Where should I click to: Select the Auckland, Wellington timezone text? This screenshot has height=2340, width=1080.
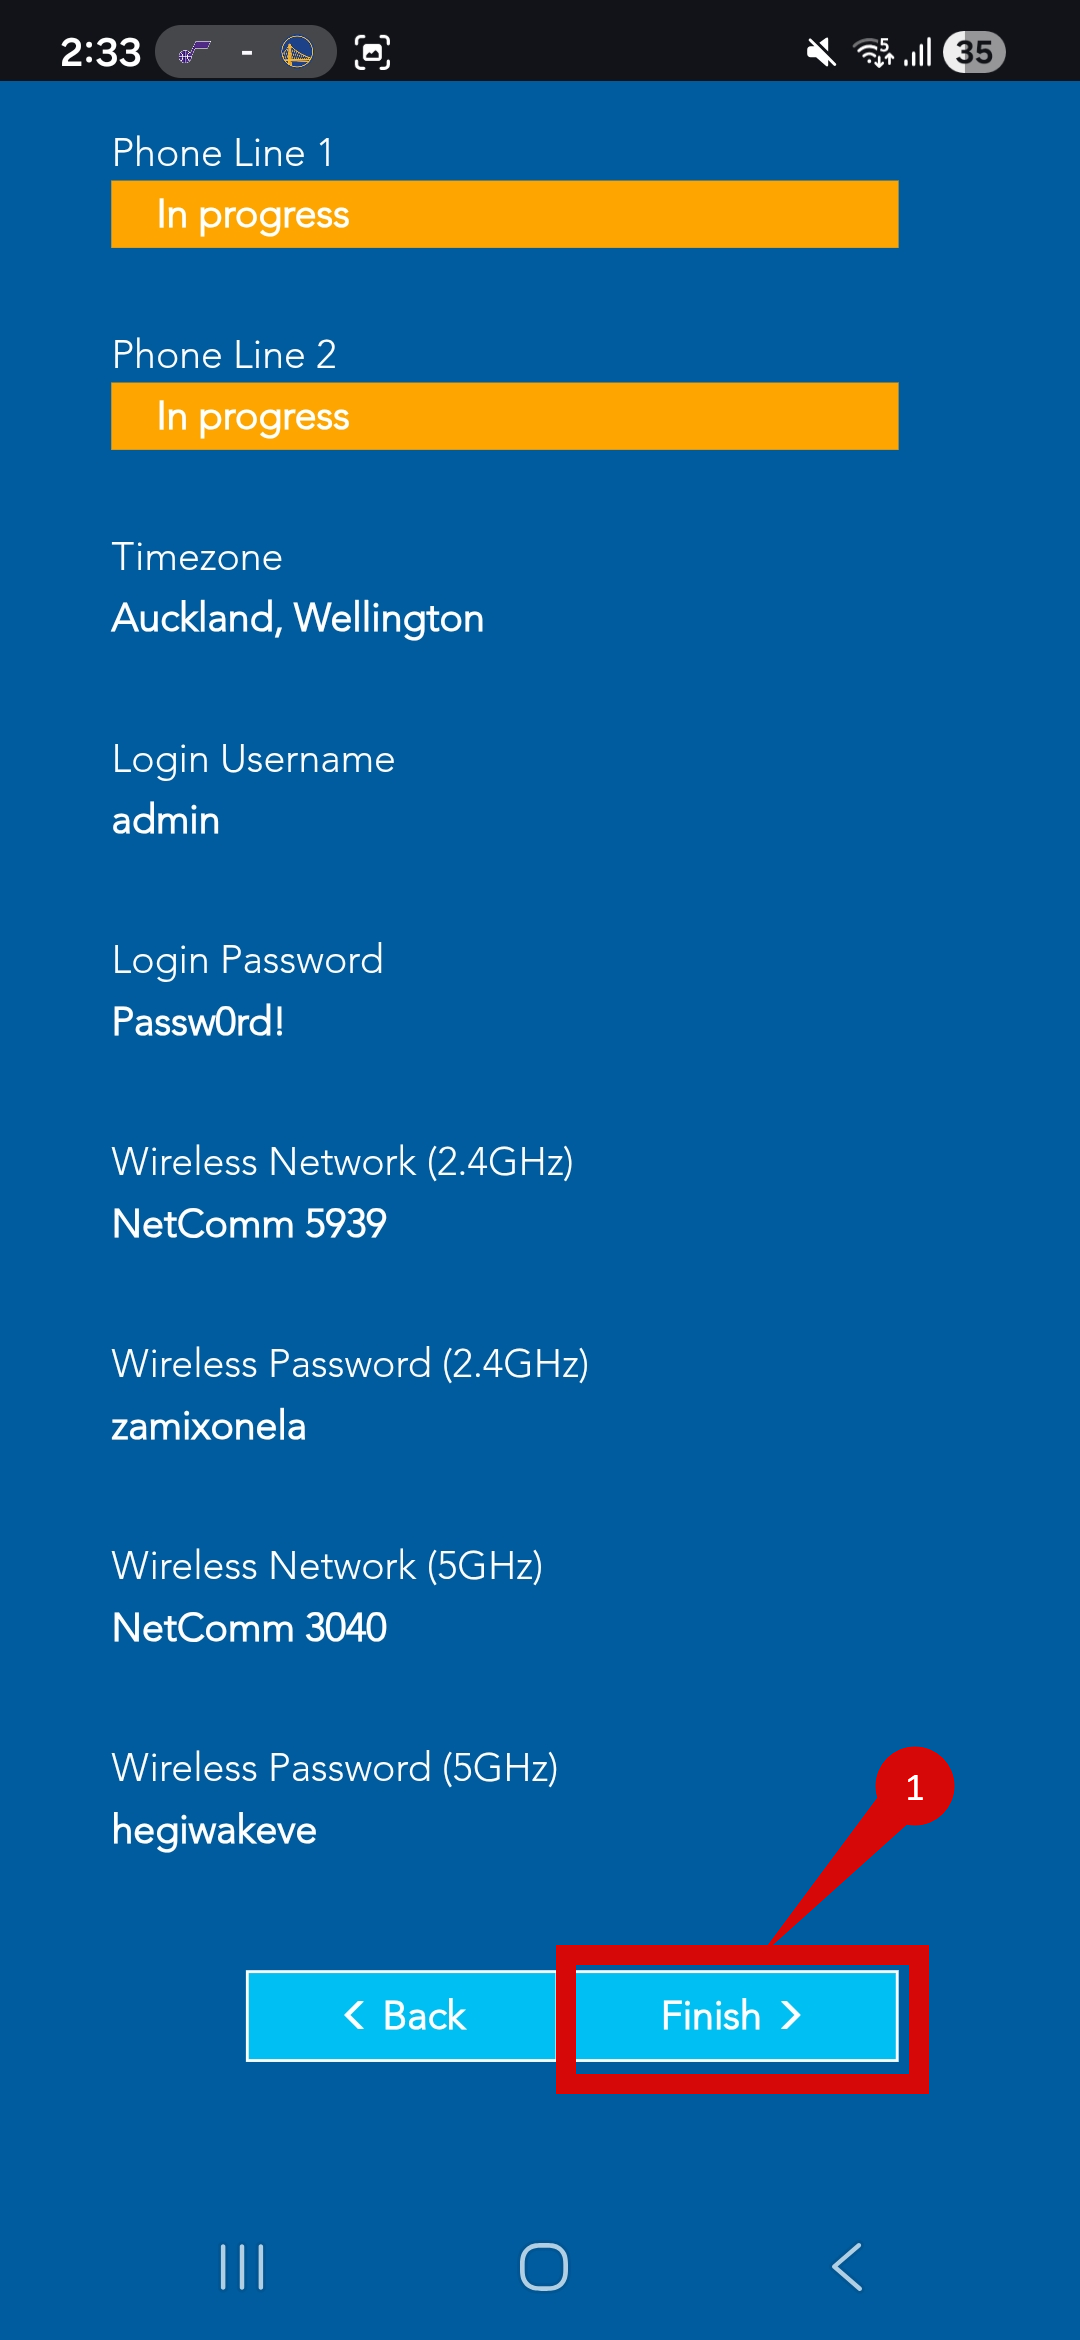coord(297,618)
